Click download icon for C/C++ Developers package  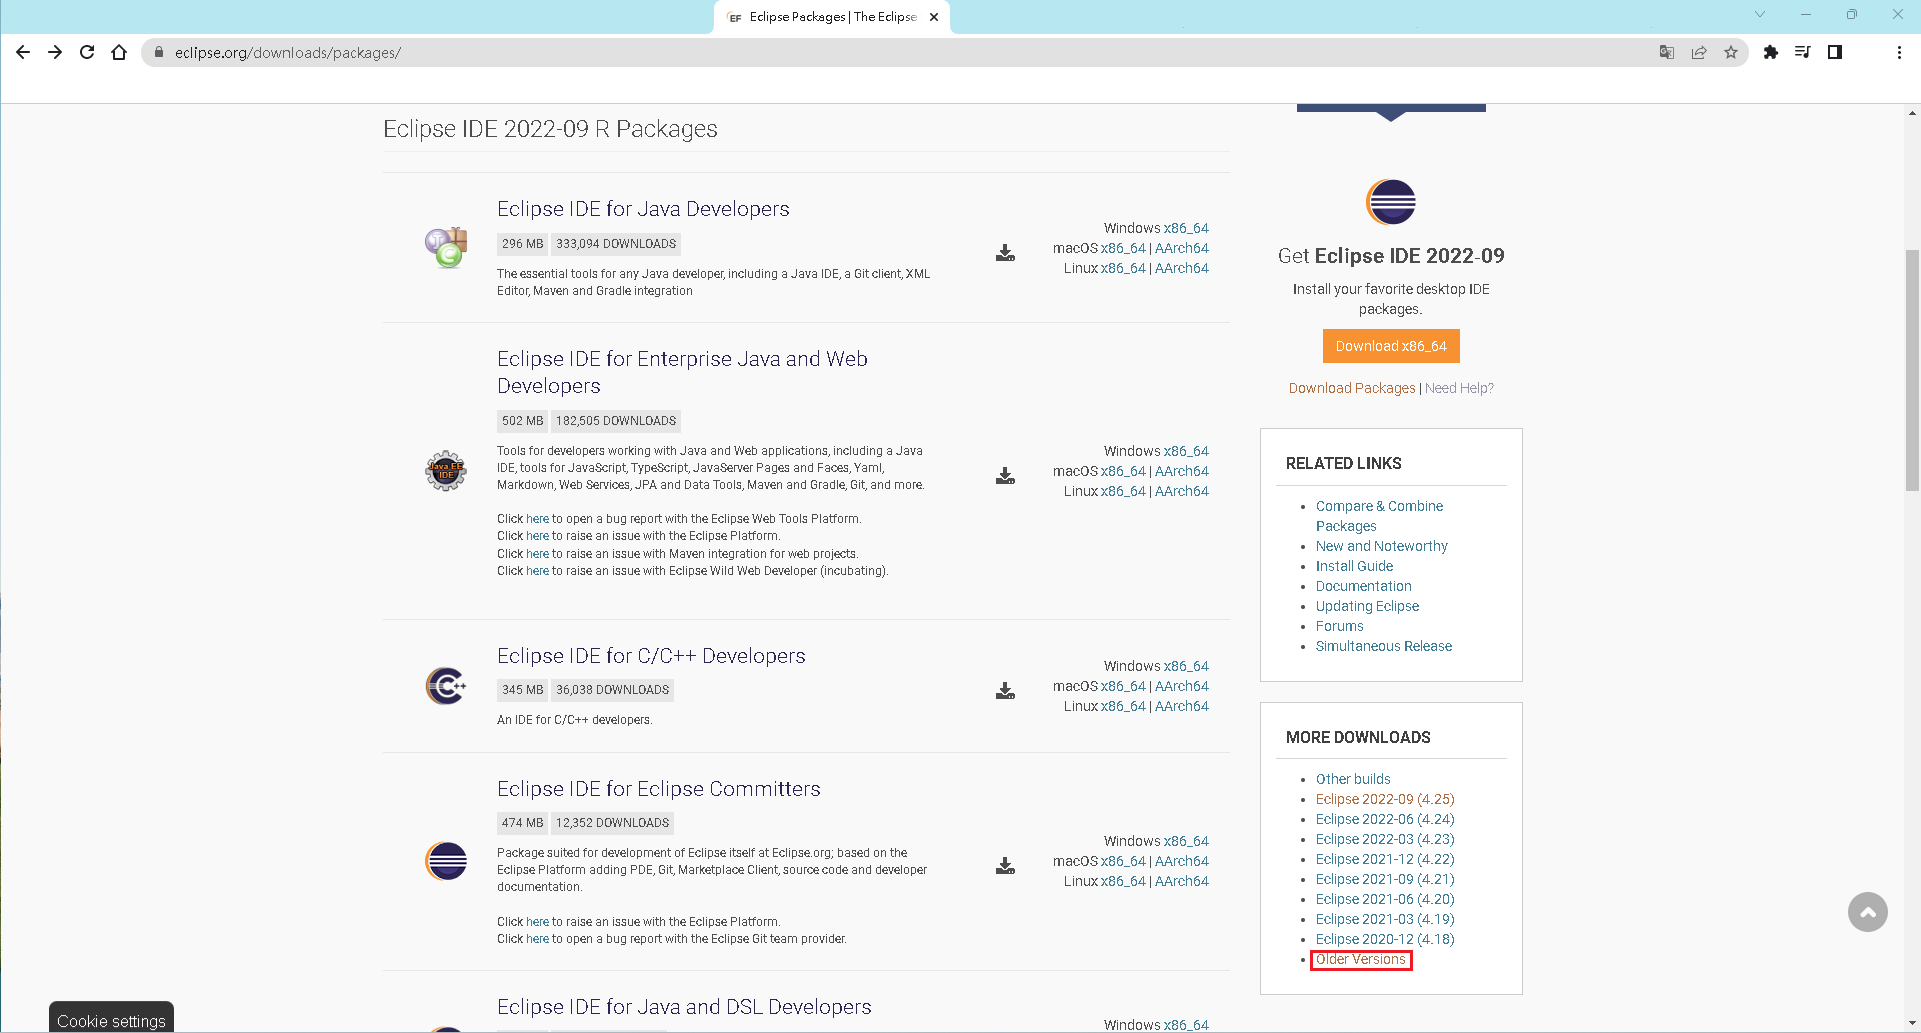click(1005, 691)
